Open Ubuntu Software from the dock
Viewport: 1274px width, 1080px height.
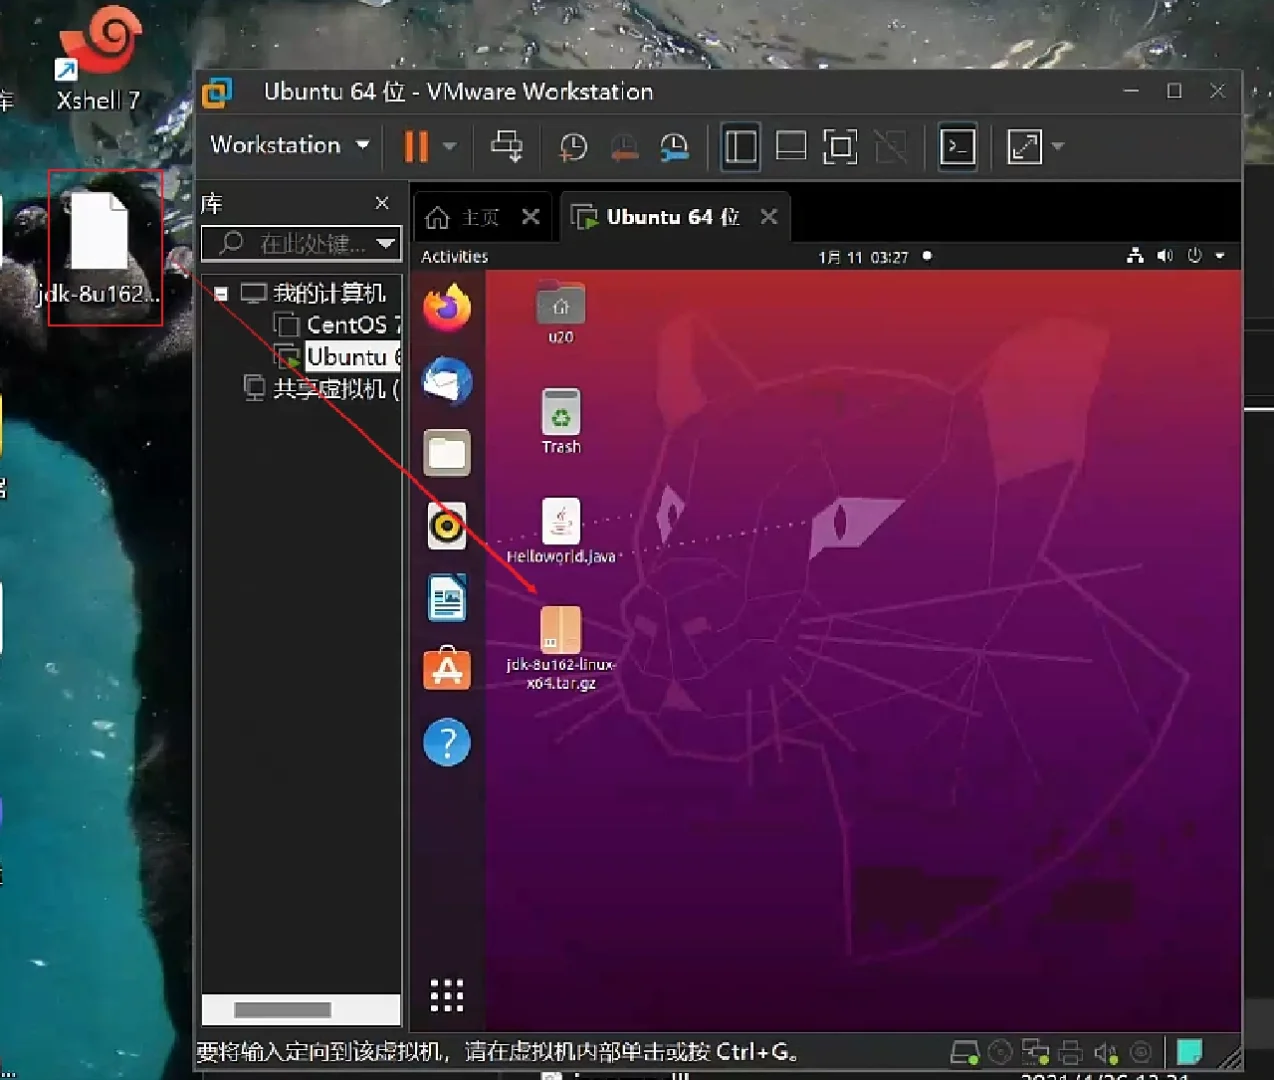tap(447, 669)
